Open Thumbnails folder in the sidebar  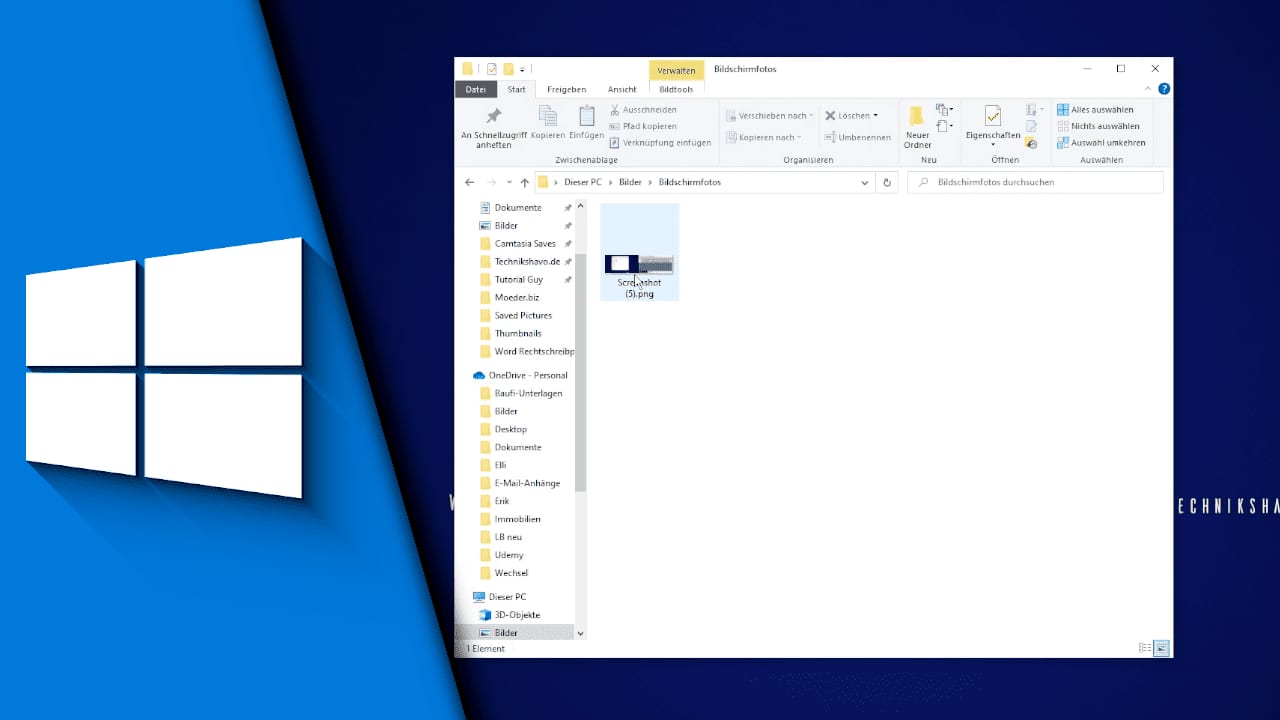[x=518, y=333]
